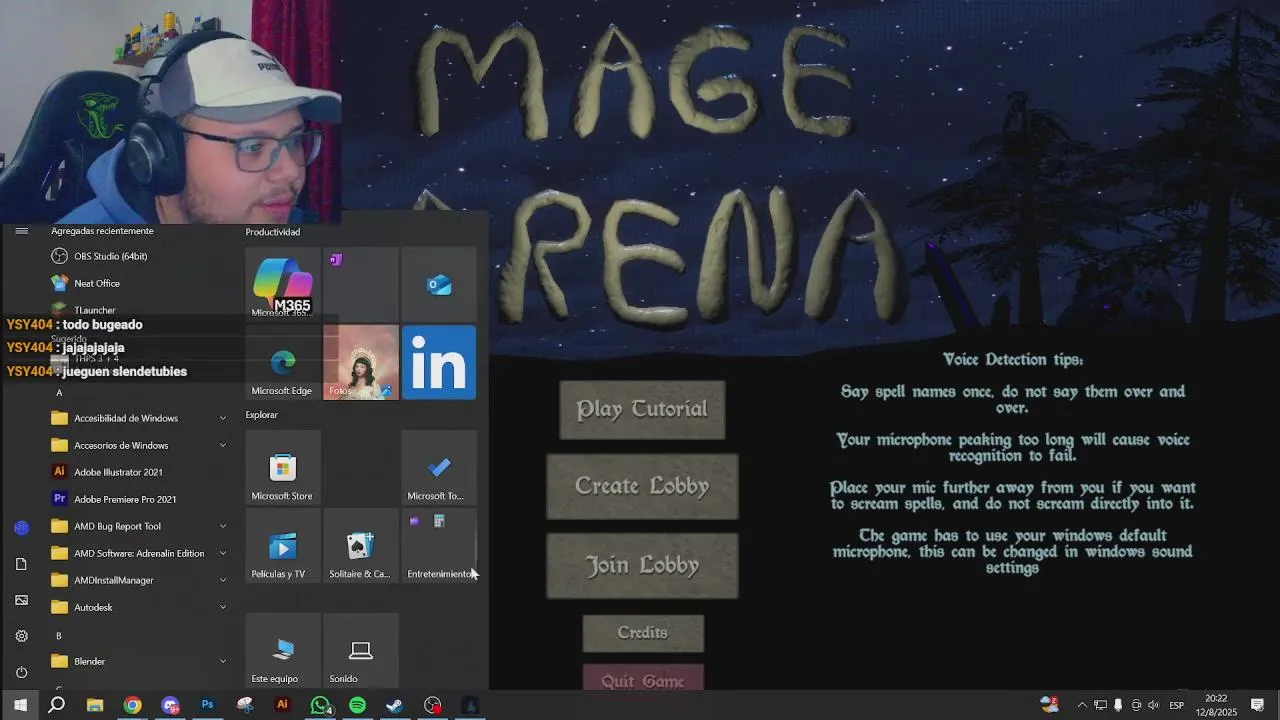Image resolution: width=1280 pixels, height=720 pixels.
Task: Open Settings gear in Start sidebar
Action: 21,636
